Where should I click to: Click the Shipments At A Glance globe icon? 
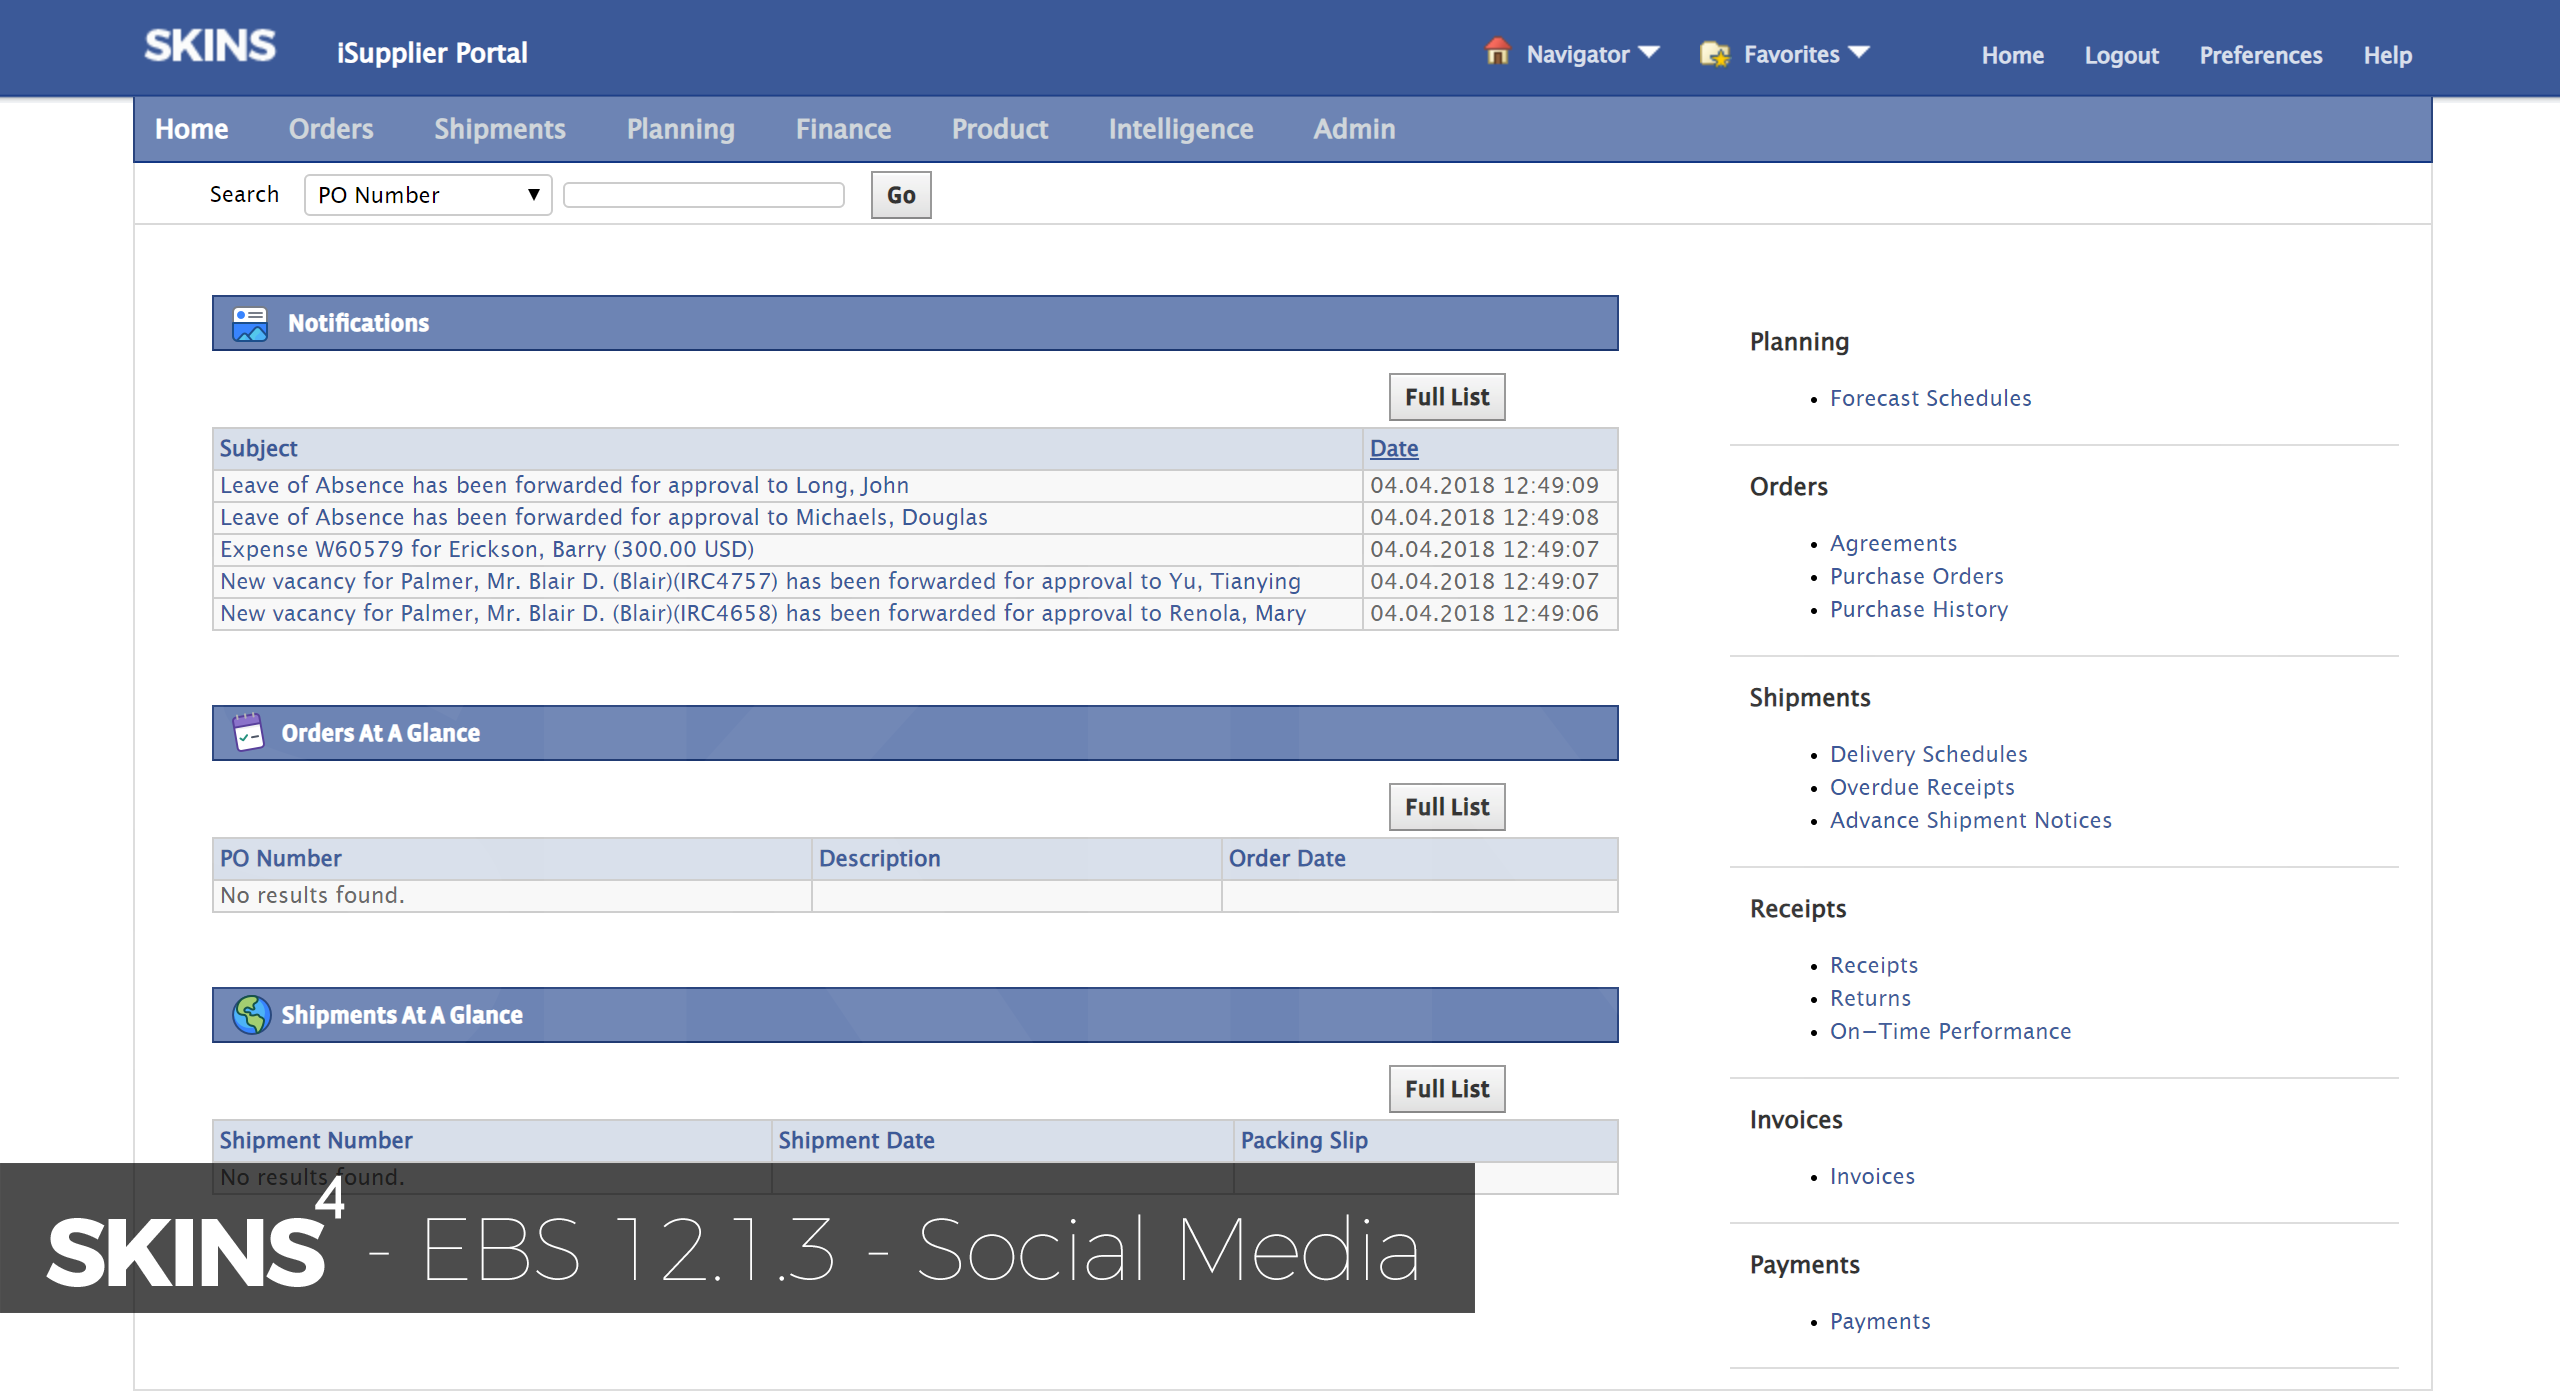tap(251, 1015)
